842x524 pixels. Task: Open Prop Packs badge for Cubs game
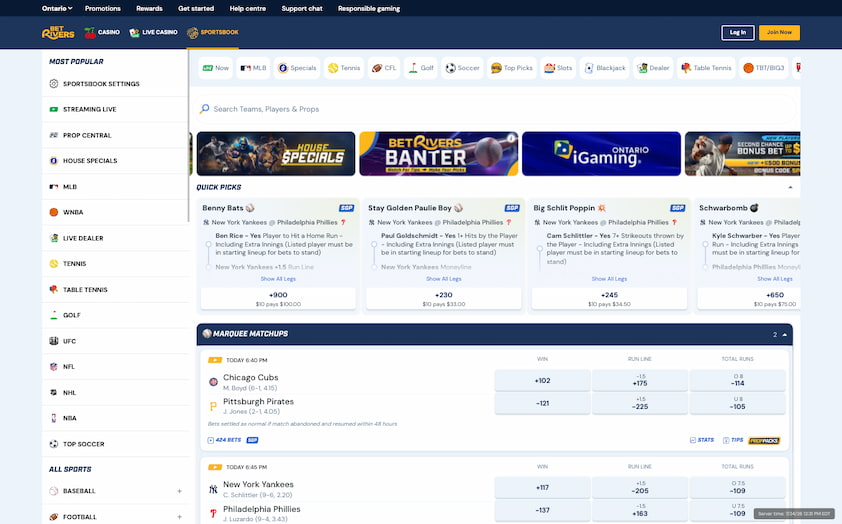click(764, 441)
